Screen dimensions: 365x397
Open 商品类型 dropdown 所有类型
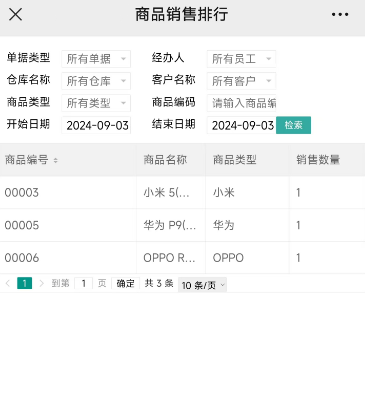pos(96,103)
